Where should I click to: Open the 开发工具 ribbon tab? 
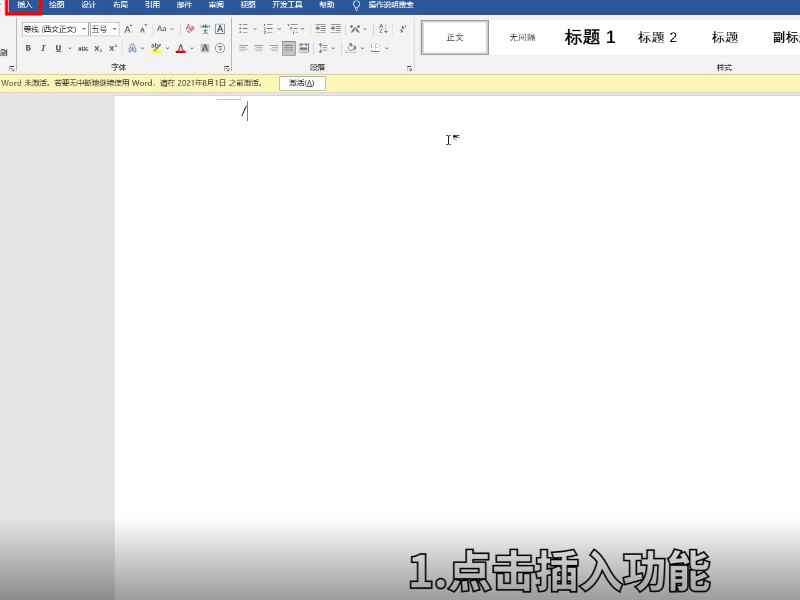click(288, 5)
